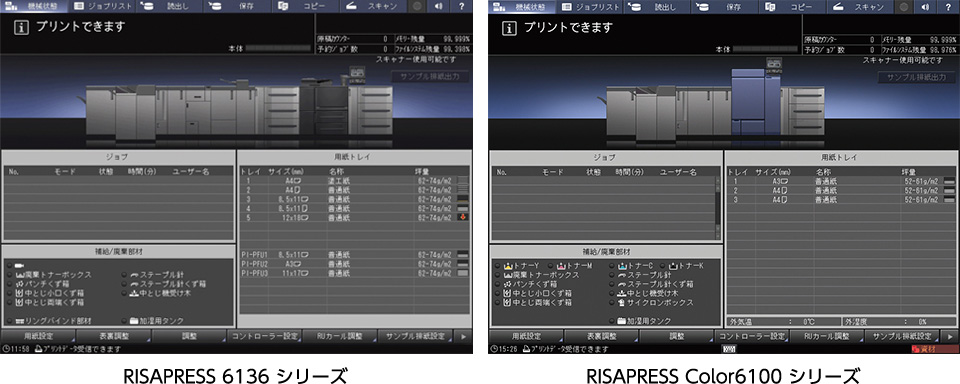Click the サンプル排紙出力 button on the 6136 screen

pos(430,77)
